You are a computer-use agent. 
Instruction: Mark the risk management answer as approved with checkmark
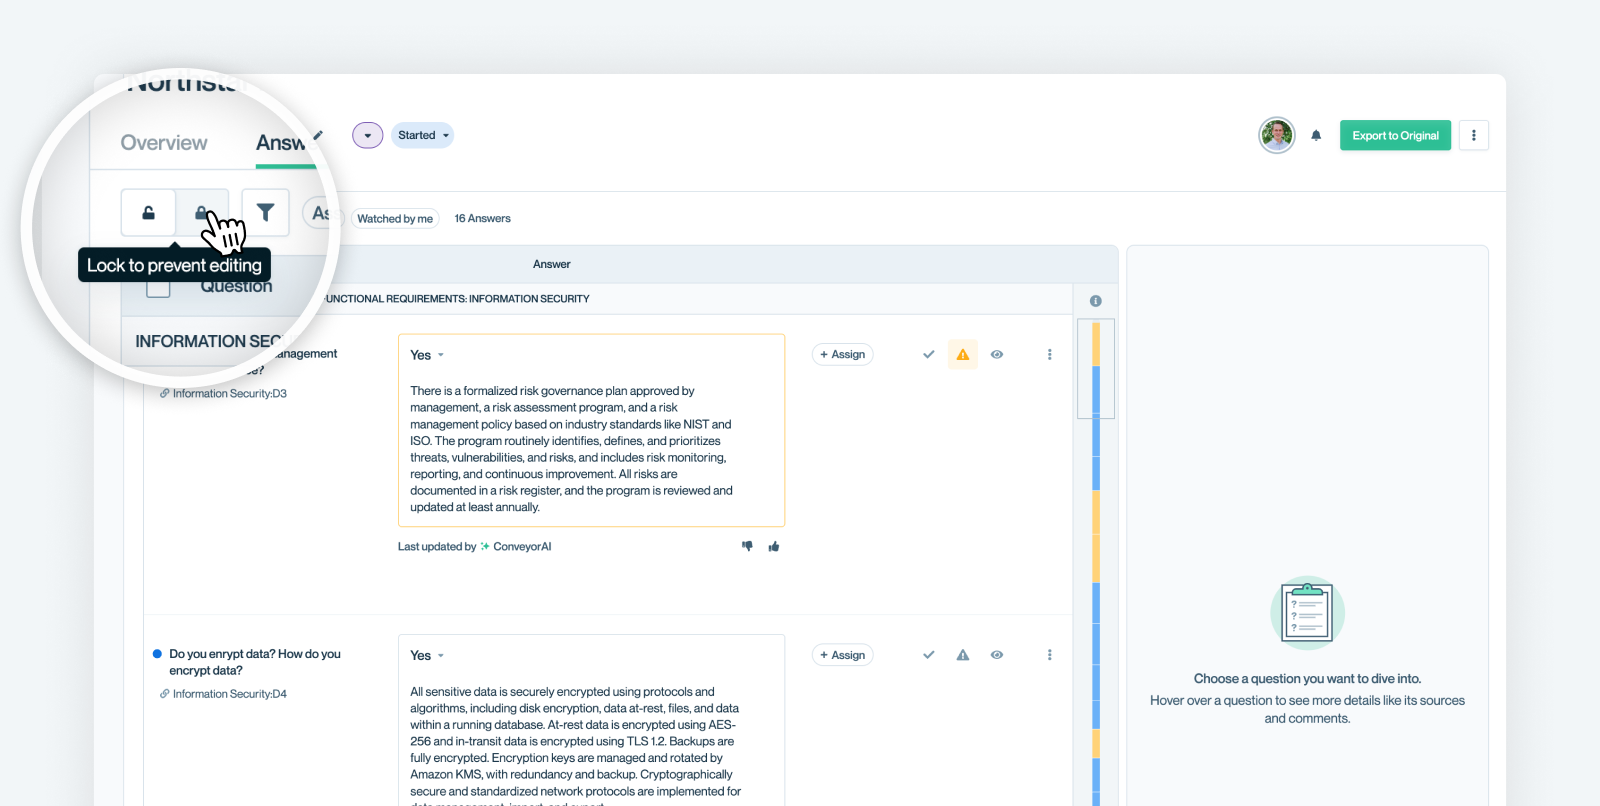pos(928,354)
